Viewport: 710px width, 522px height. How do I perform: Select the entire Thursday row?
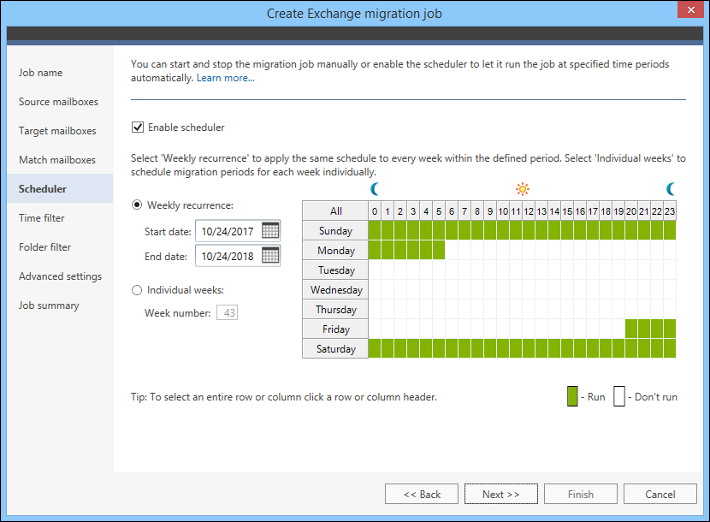(x=336, y=309)
